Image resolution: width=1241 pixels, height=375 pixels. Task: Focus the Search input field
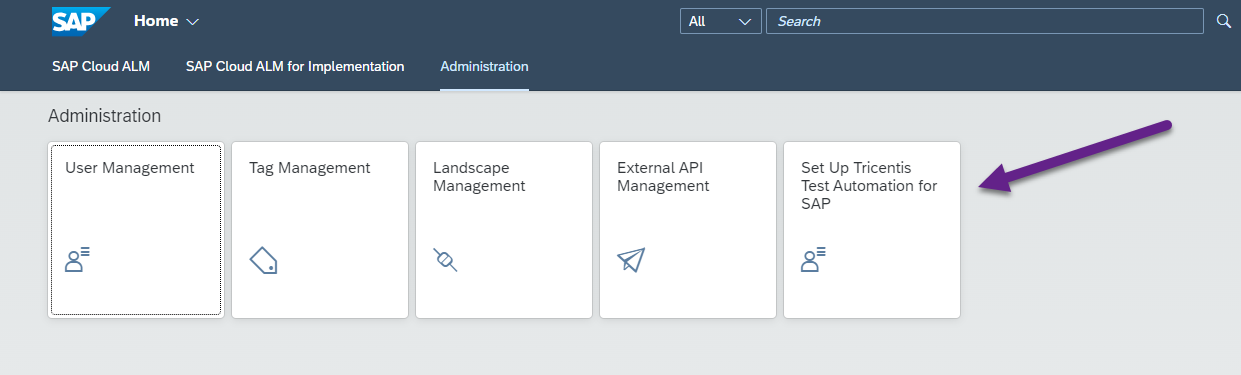pos(985,21)
